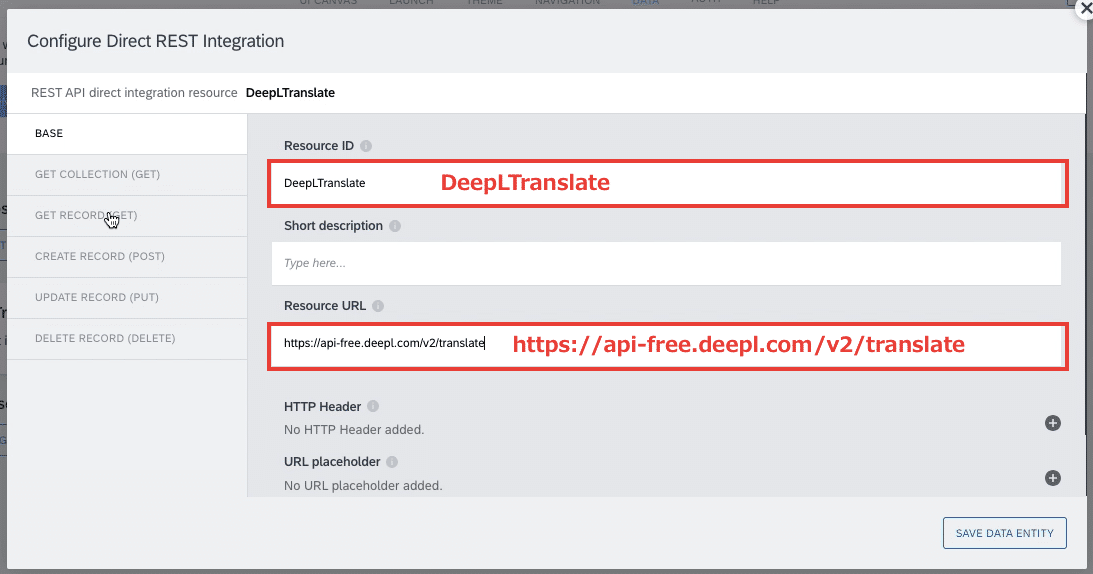Click the 'No URL placeholder added.' text
This screenshot has height=574, width=1093.
click(362, 485)
